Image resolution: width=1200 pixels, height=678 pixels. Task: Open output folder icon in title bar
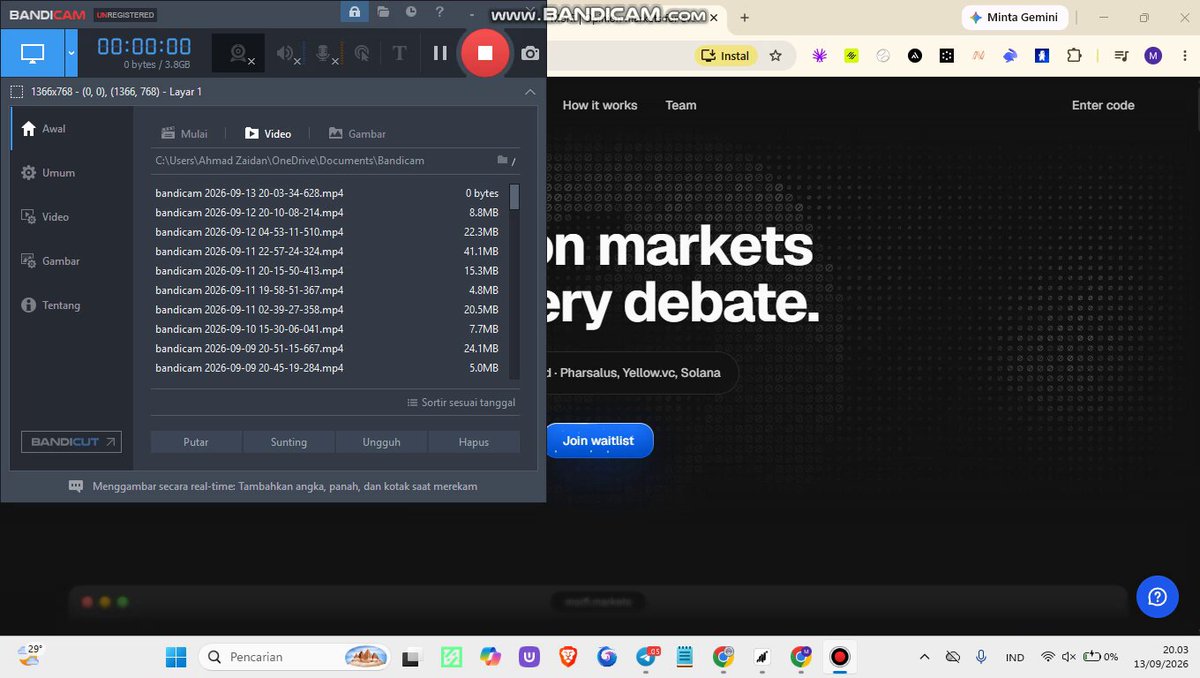coord(383,12)
